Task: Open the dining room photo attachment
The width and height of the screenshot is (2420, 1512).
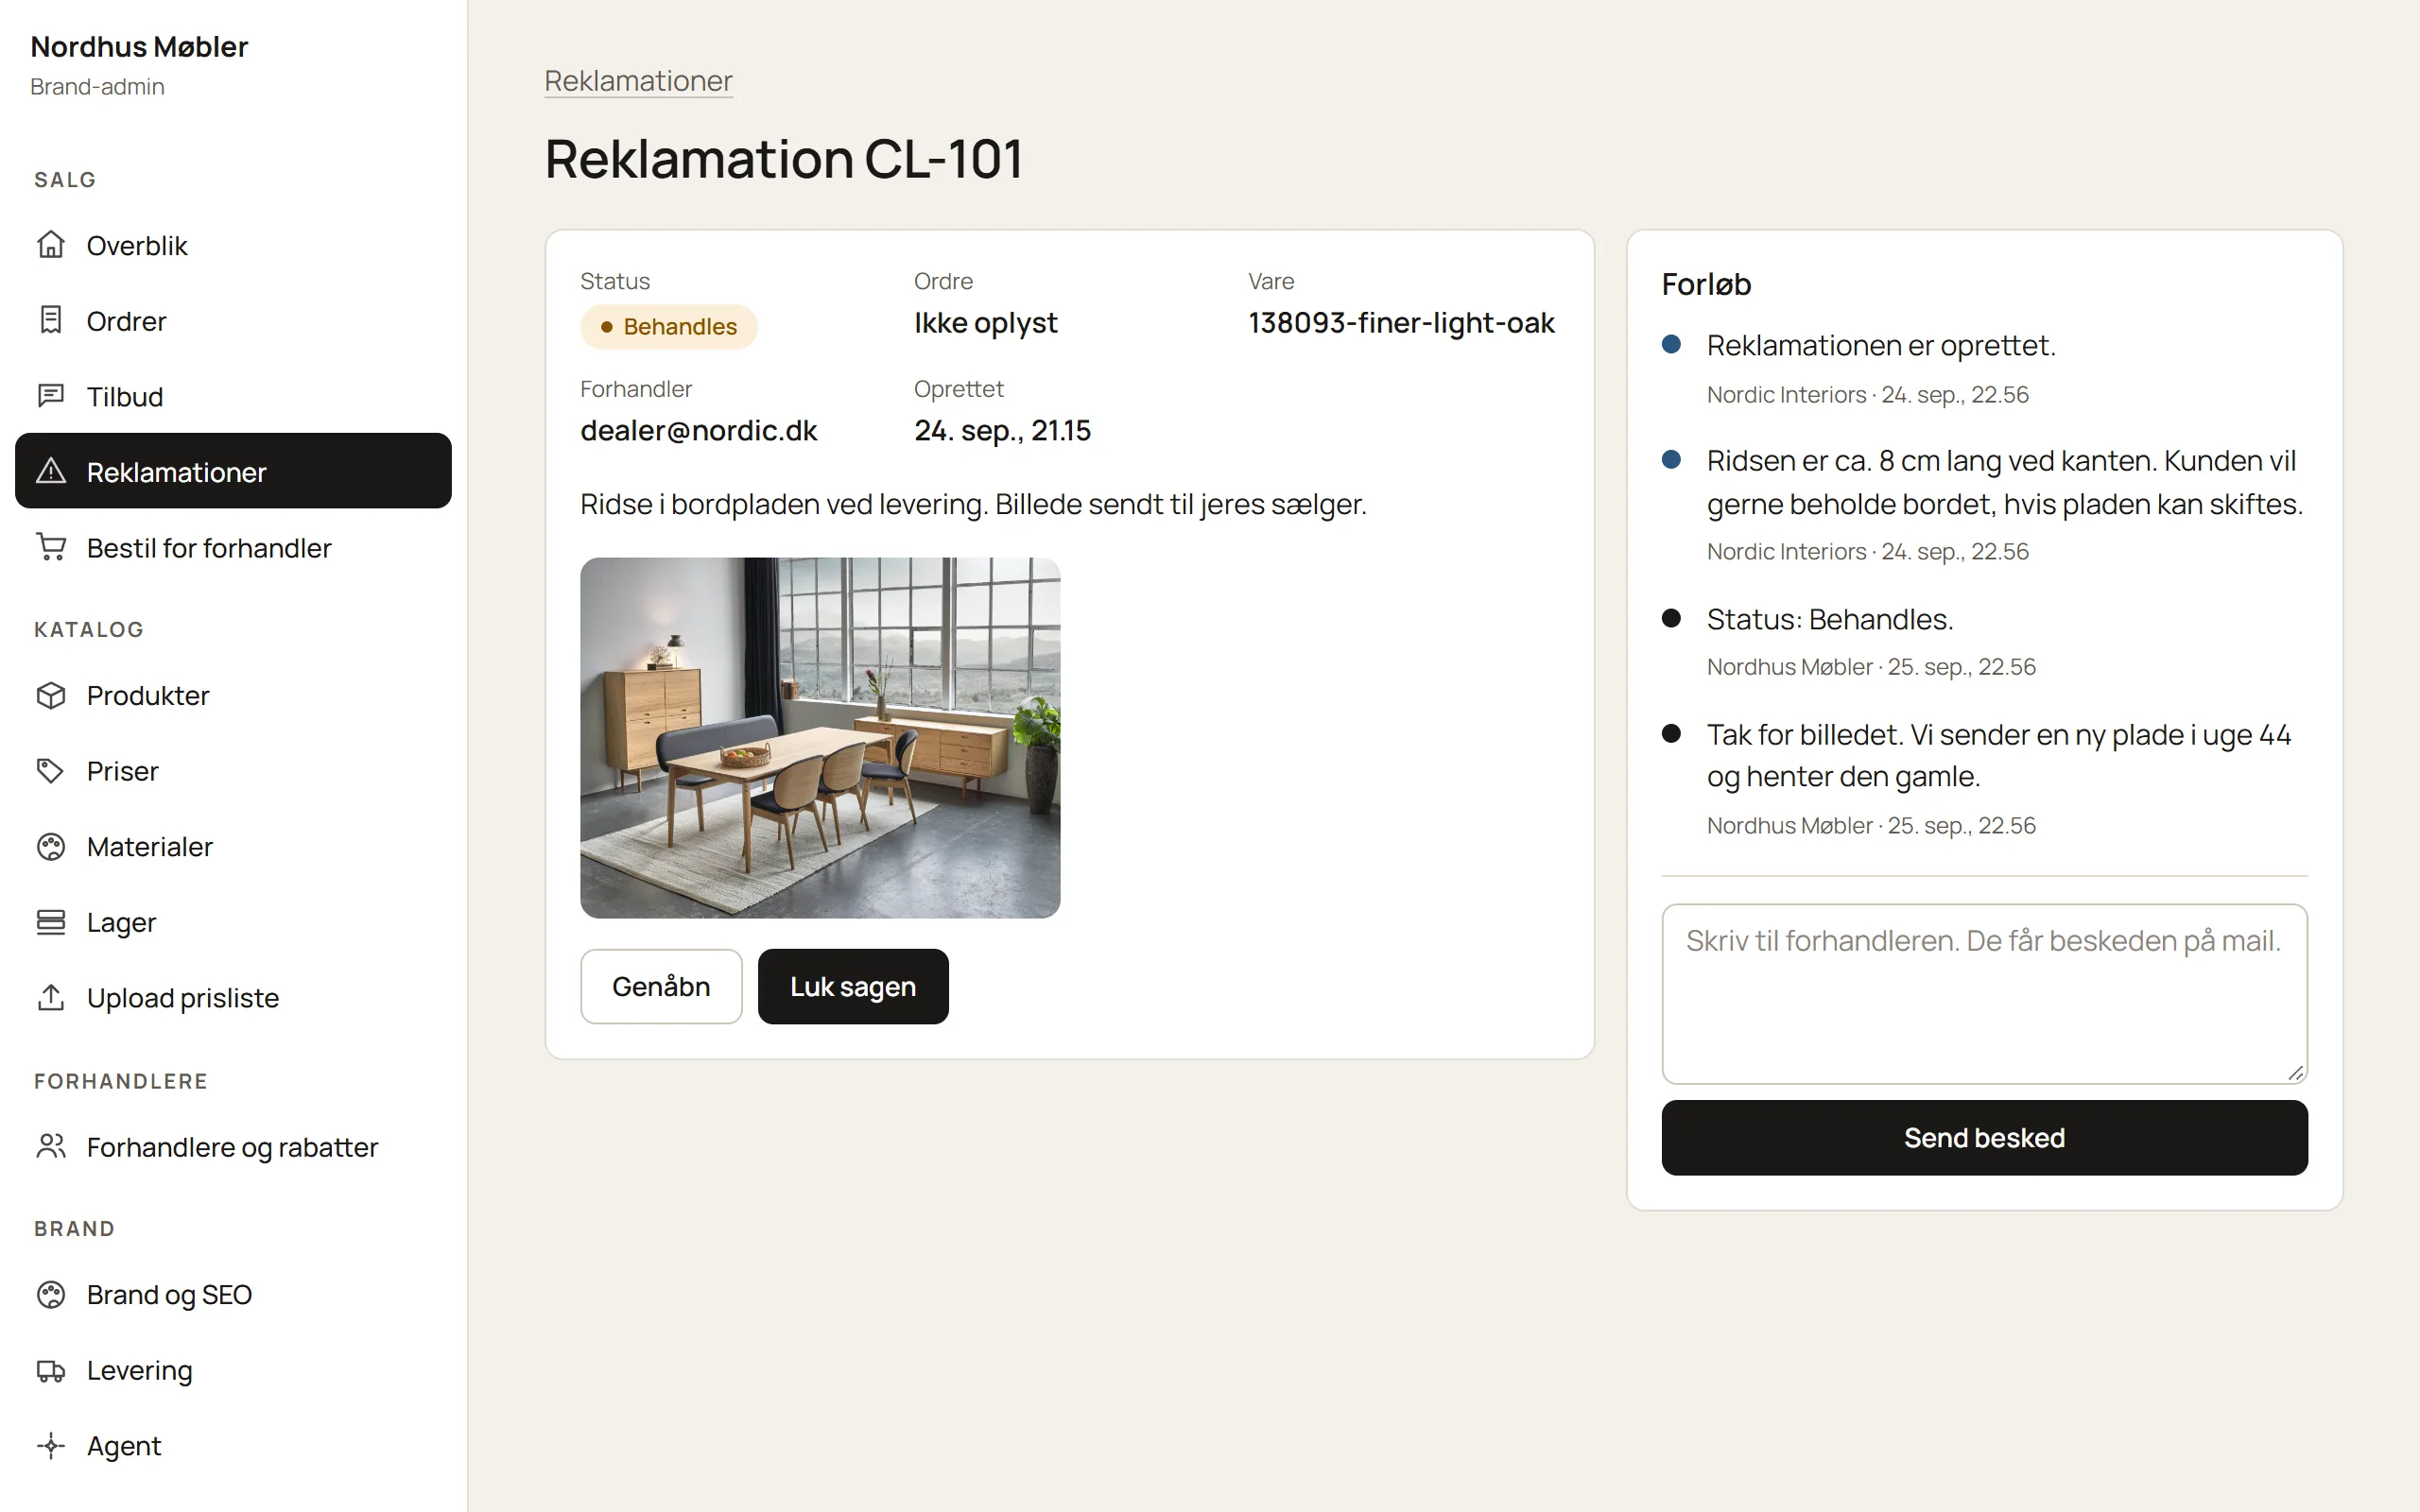Action: (x=820, y=738)
